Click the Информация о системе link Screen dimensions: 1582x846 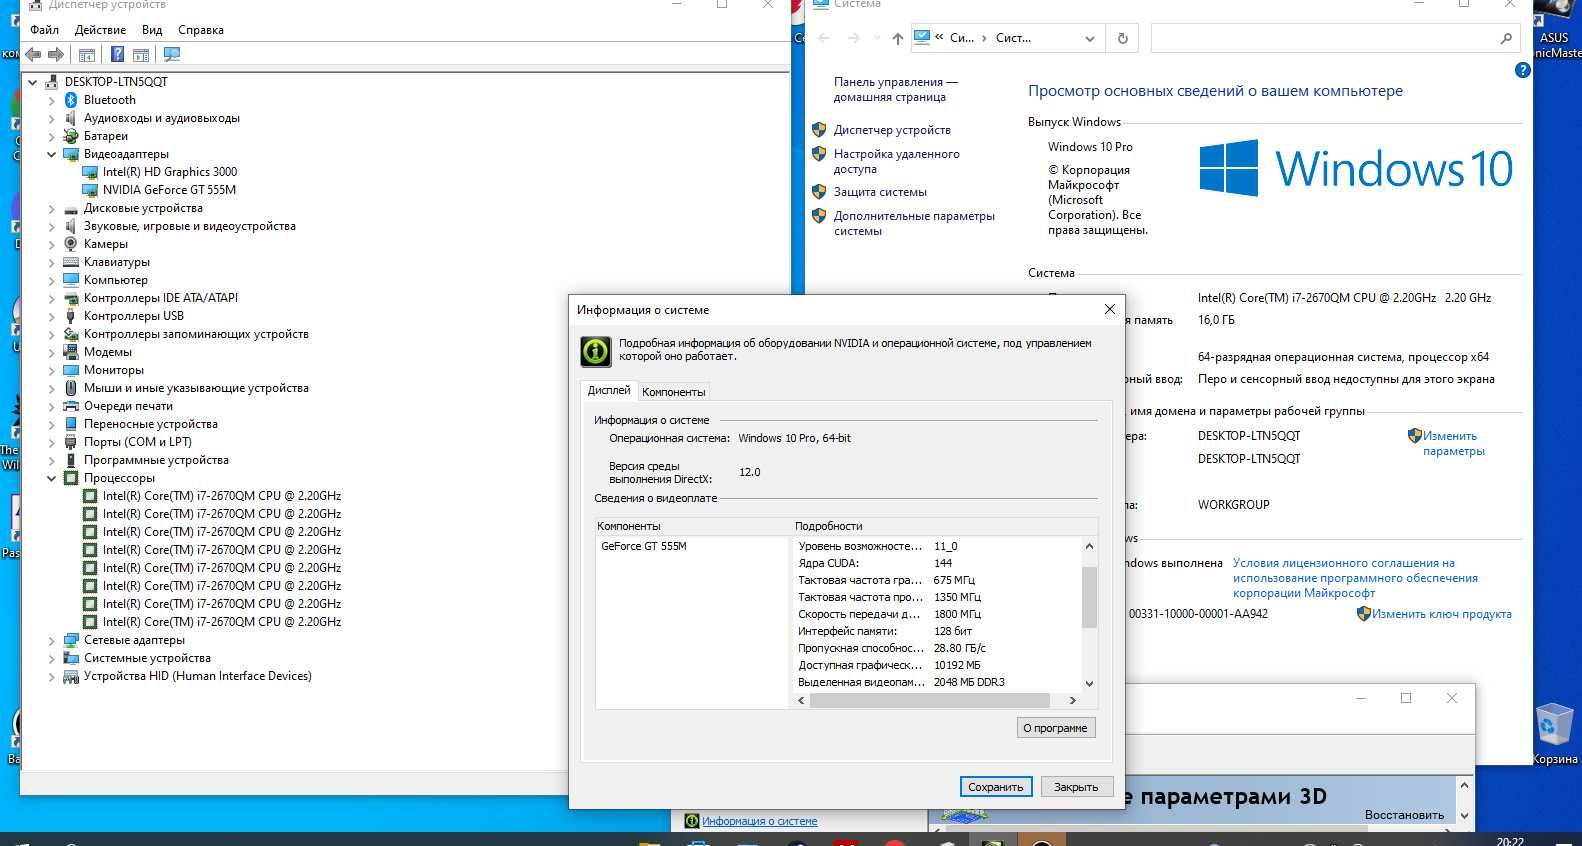(x=759, y=821)
